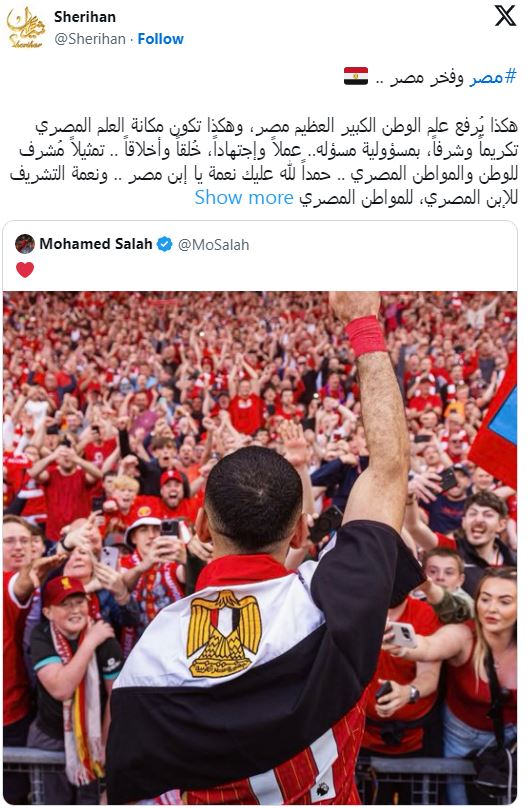The width and height of the screenshot is (531, 808).
Task: Open Mohamed Salah's small profile picture
Action: 25,244
